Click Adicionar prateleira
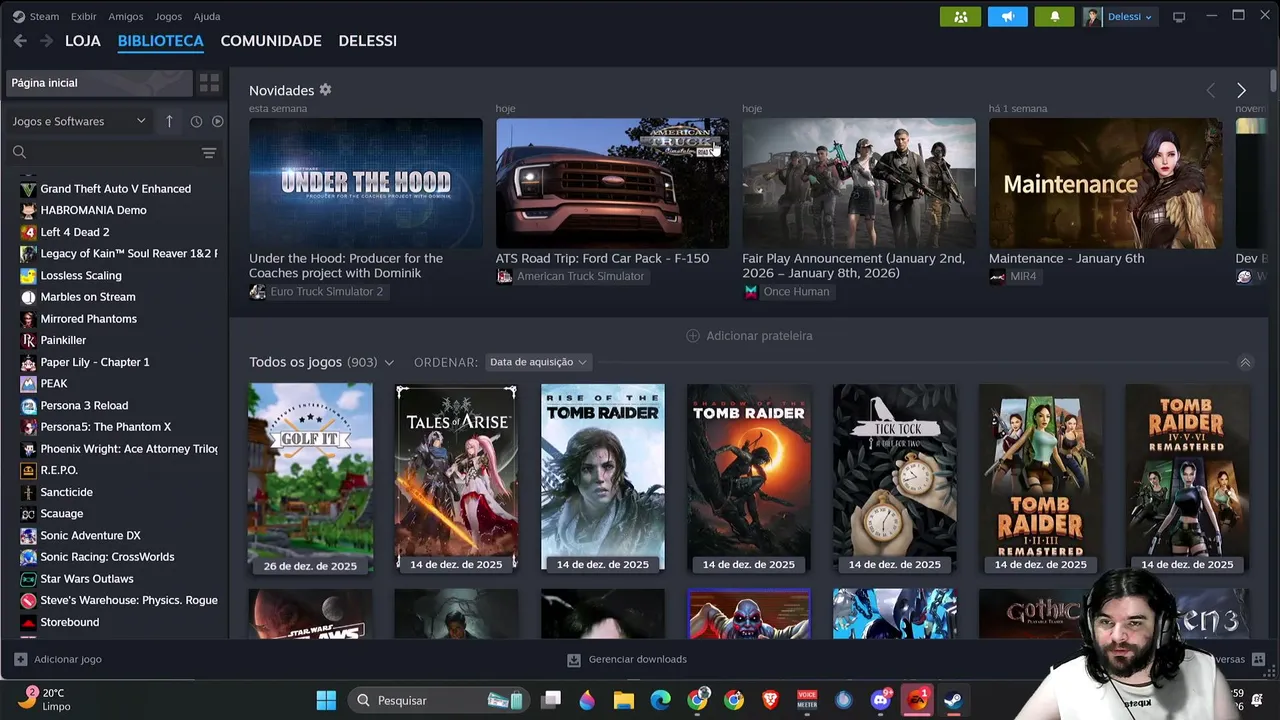Viewport: 1280px width, 720px height. coord(749,336)
